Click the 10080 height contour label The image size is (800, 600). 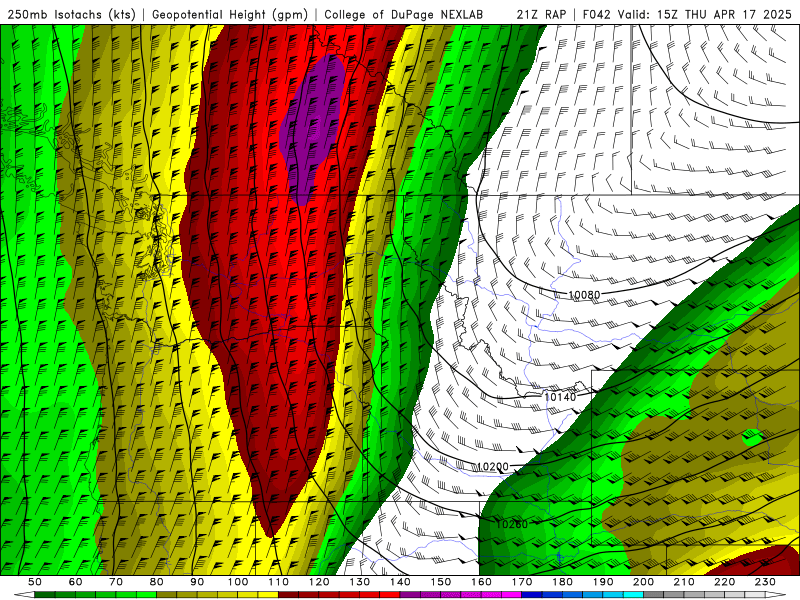[584, 294]
